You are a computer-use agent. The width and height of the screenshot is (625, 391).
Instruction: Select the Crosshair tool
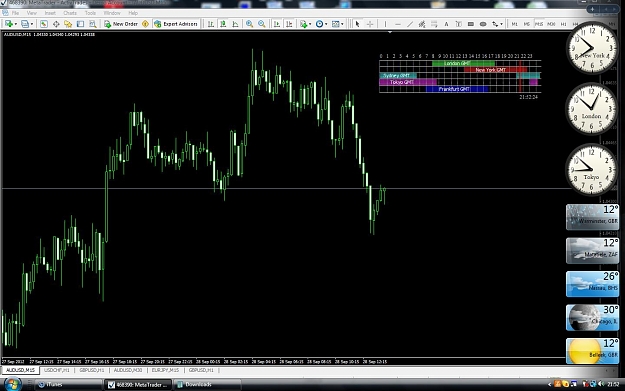[370, 24]
